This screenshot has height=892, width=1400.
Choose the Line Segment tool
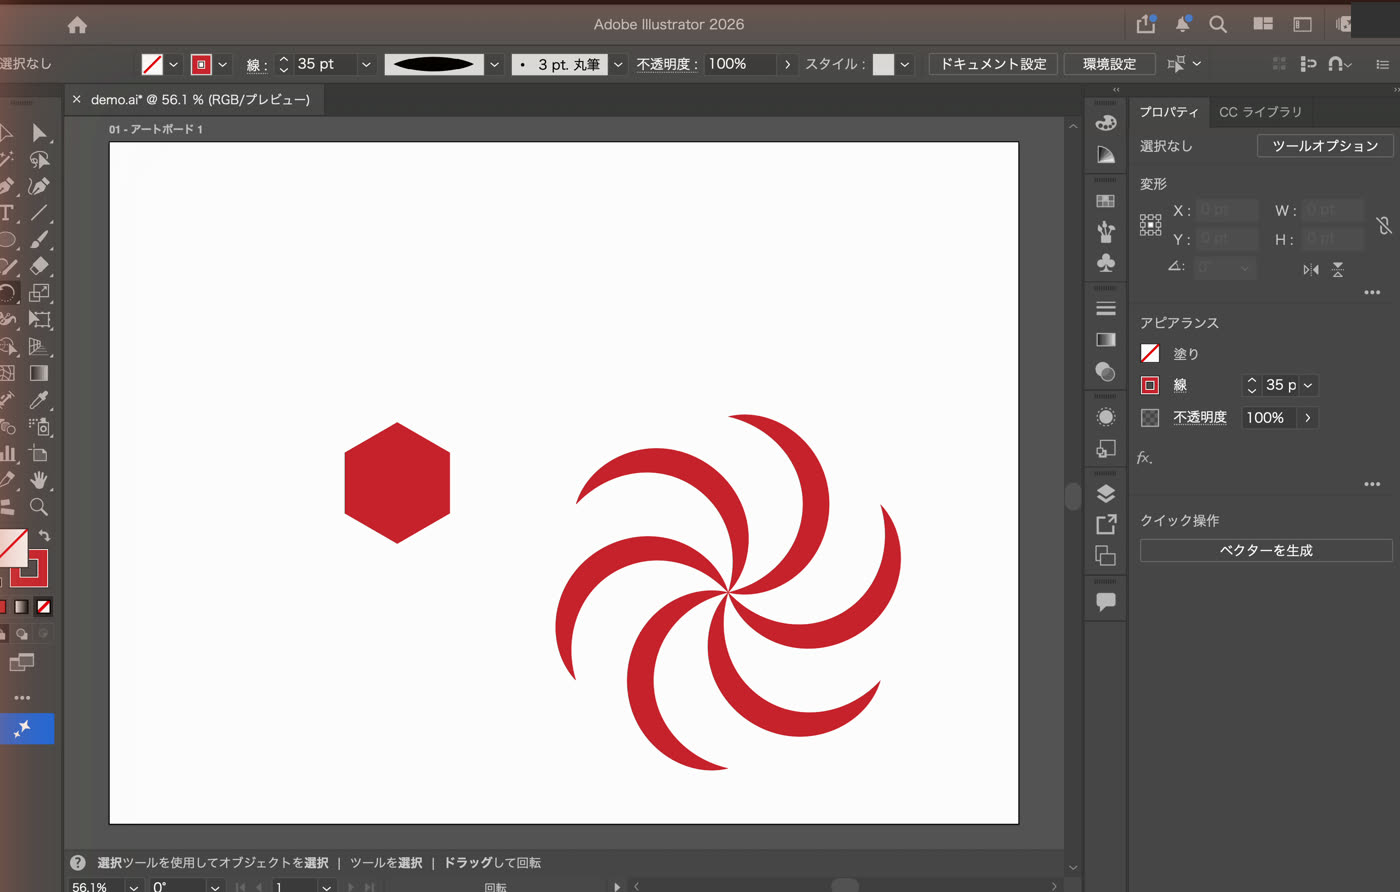[39, 213]
